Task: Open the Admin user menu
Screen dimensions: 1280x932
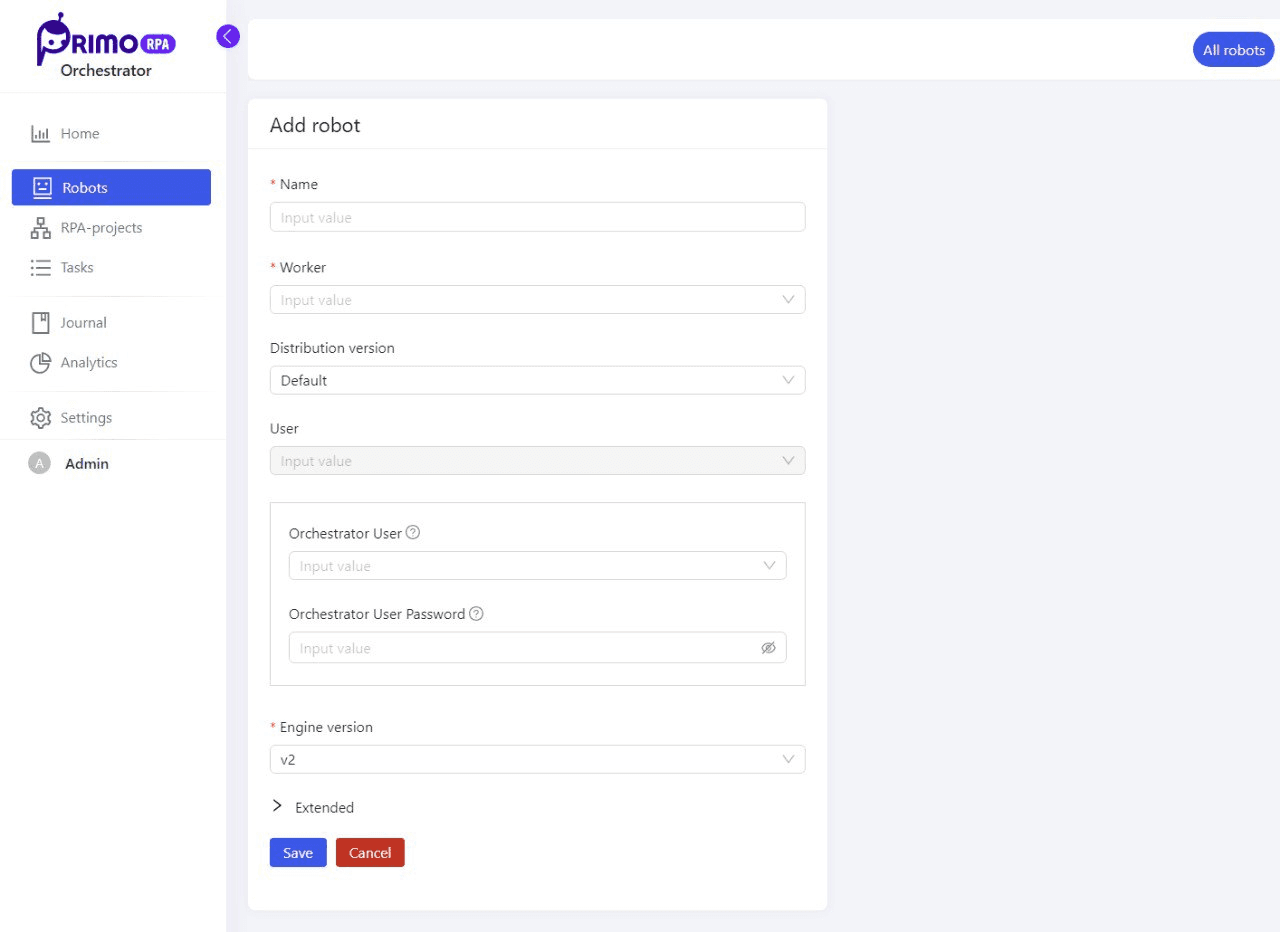Action: pyautogui.click(x=86, y=464)
